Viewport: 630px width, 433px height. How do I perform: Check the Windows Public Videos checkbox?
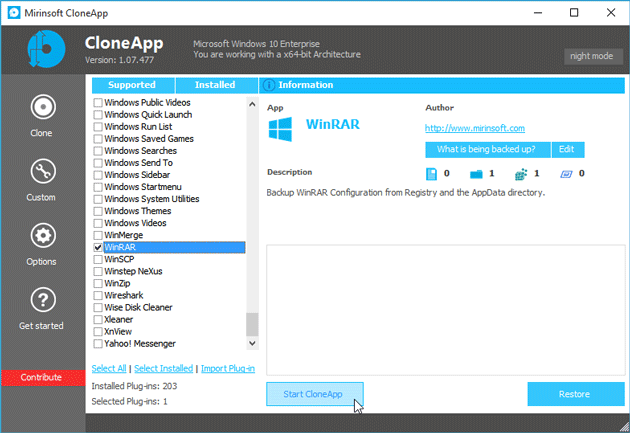point(98,103)
